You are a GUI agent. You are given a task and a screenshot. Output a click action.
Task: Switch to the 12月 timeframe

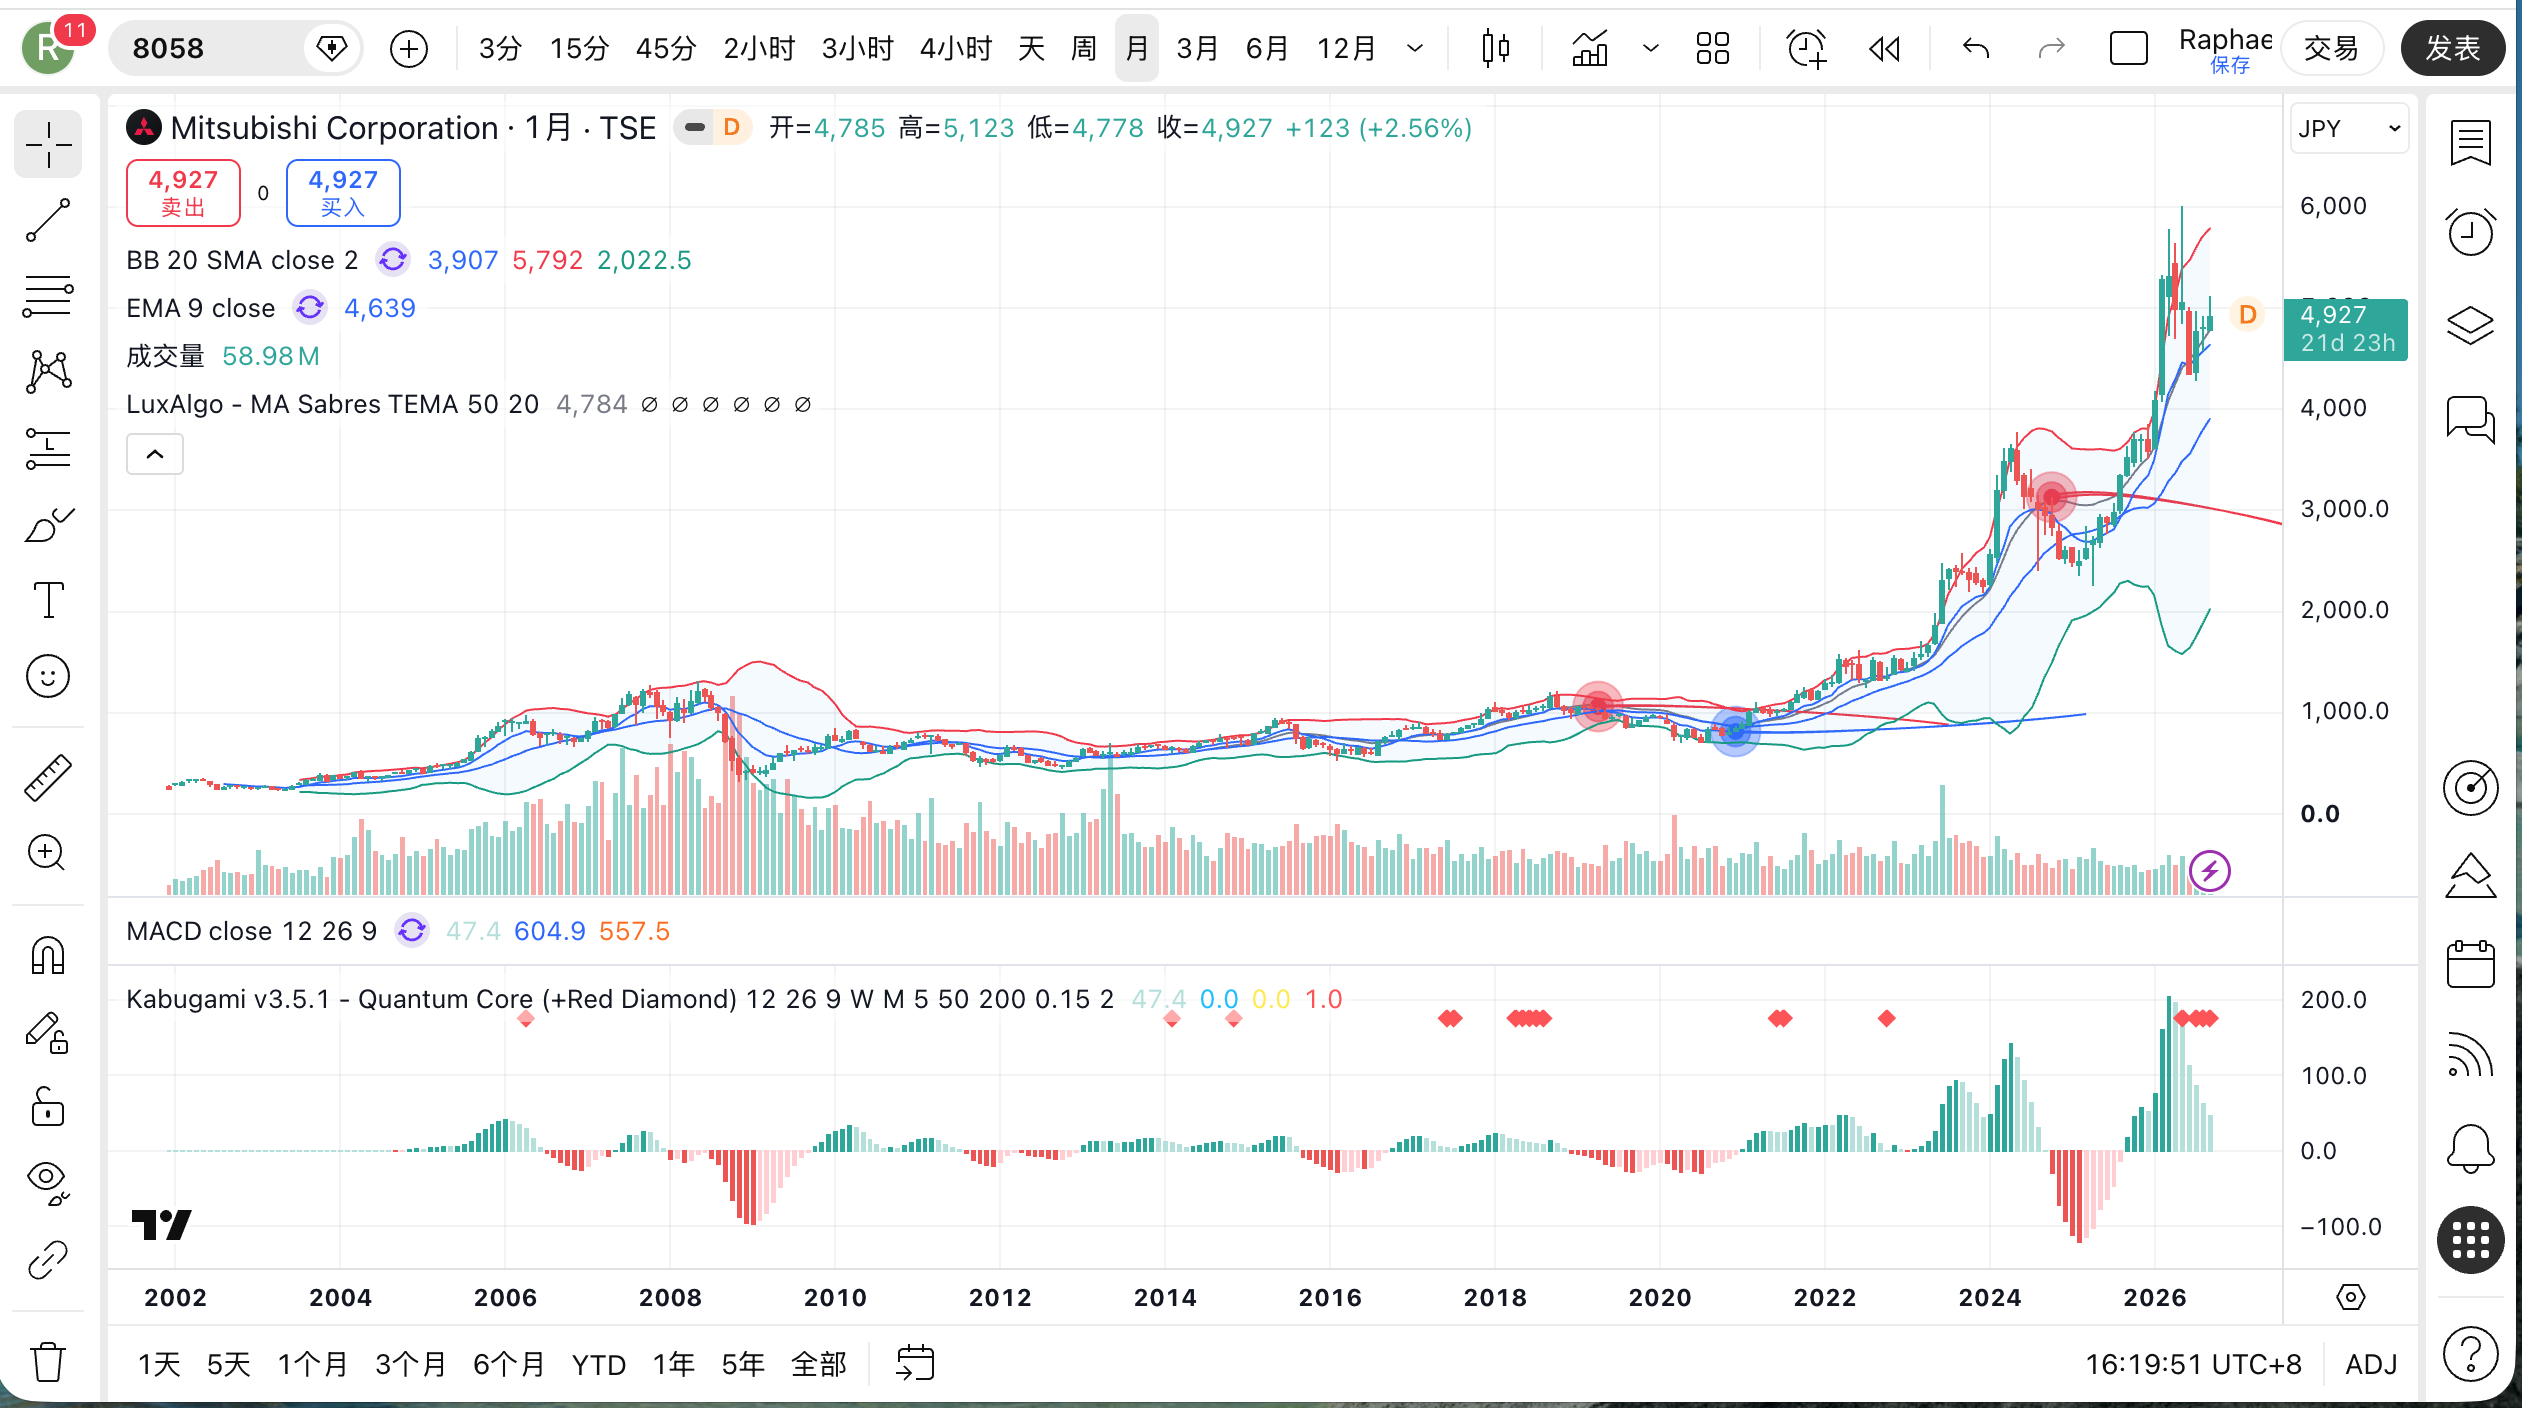coord(1347,48)
